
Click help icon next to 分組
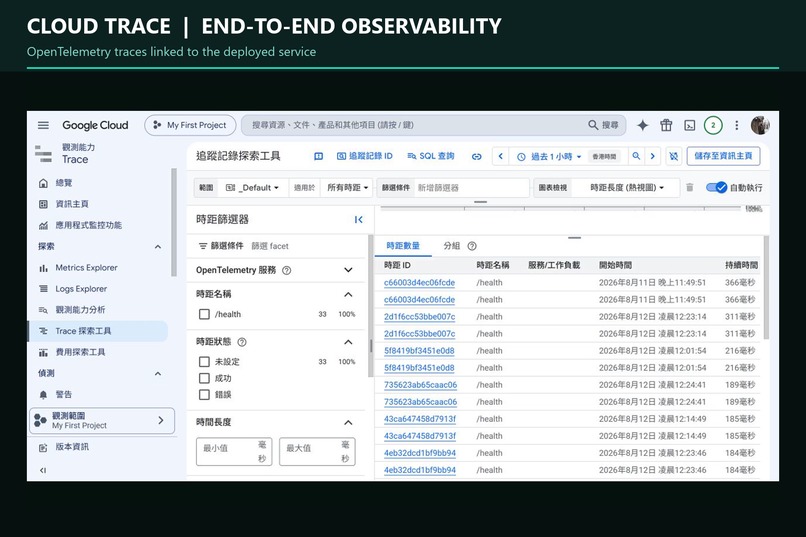point(472,246)
